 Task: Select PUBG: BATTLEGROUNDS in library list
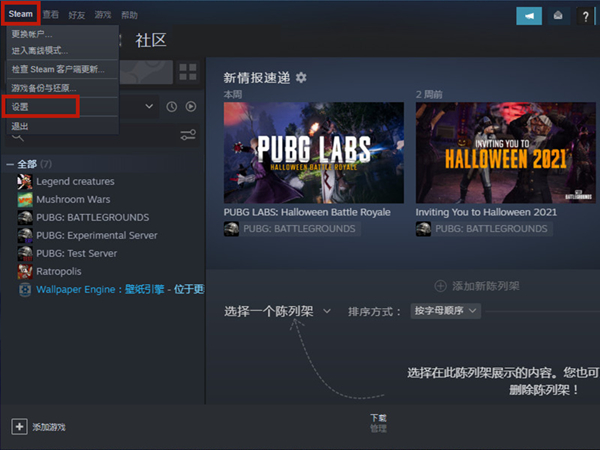point(93,217)
